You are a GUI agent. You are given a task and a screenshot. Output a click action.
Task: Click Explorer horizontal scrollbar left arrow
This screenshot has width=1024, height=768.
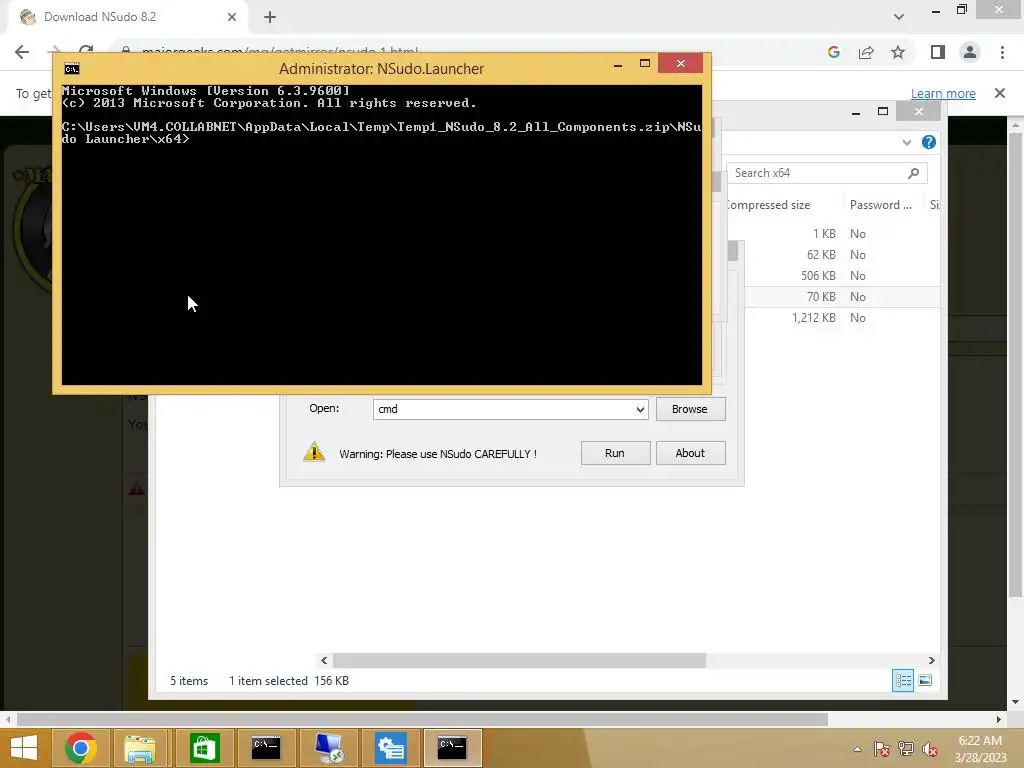point(324,660)
